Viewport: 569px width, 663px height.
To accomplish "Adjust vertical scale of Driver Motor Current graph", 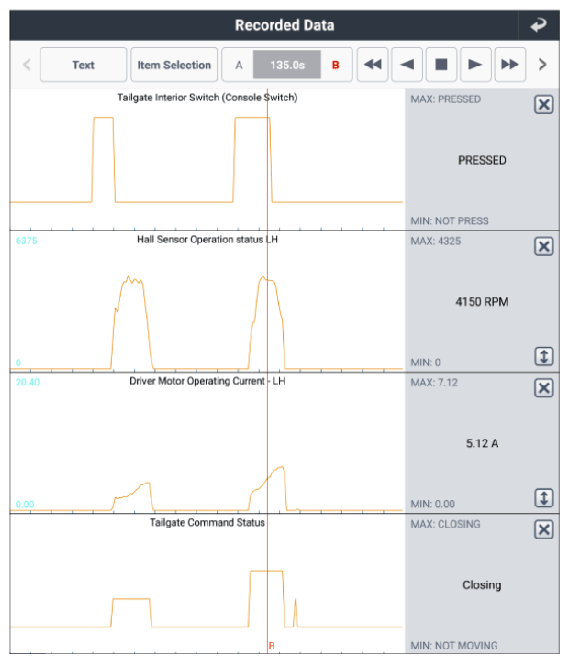I will [x=544, y=498].
